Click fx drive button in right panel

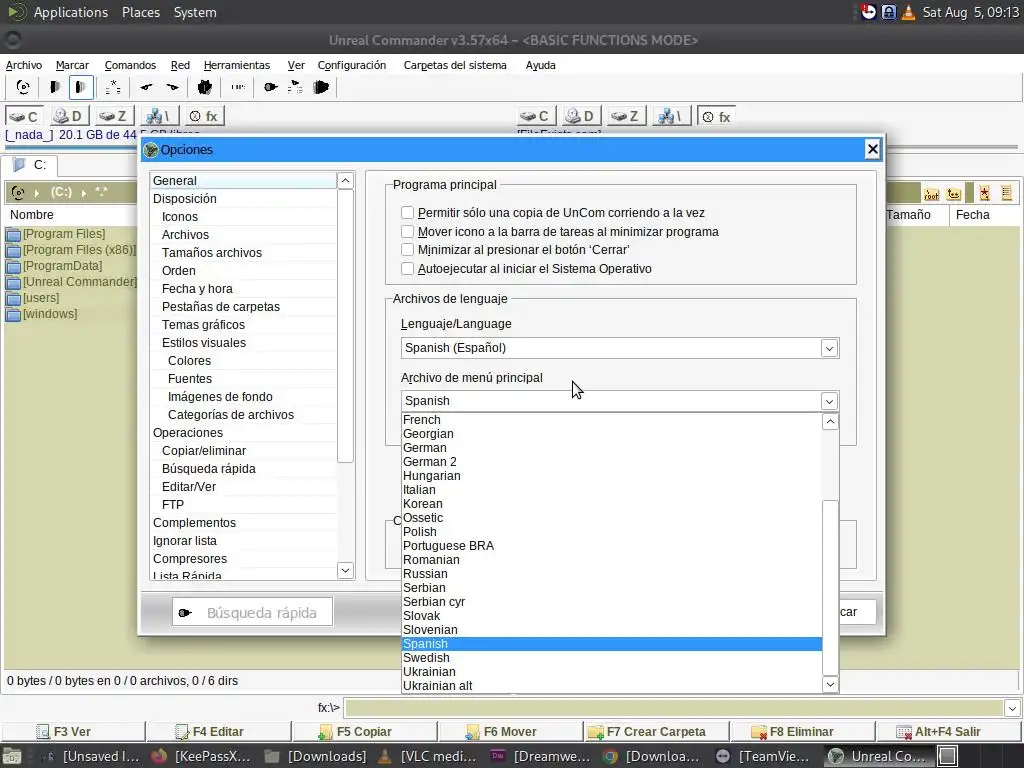pyautogui.click(x=716, y=116)
